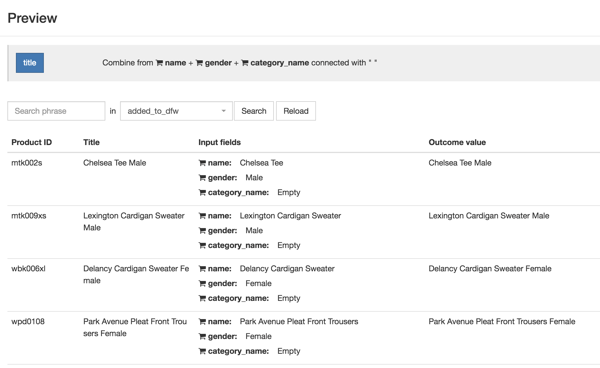Click the Product ID column header
The image size is (600, 368).
point(31,142)
